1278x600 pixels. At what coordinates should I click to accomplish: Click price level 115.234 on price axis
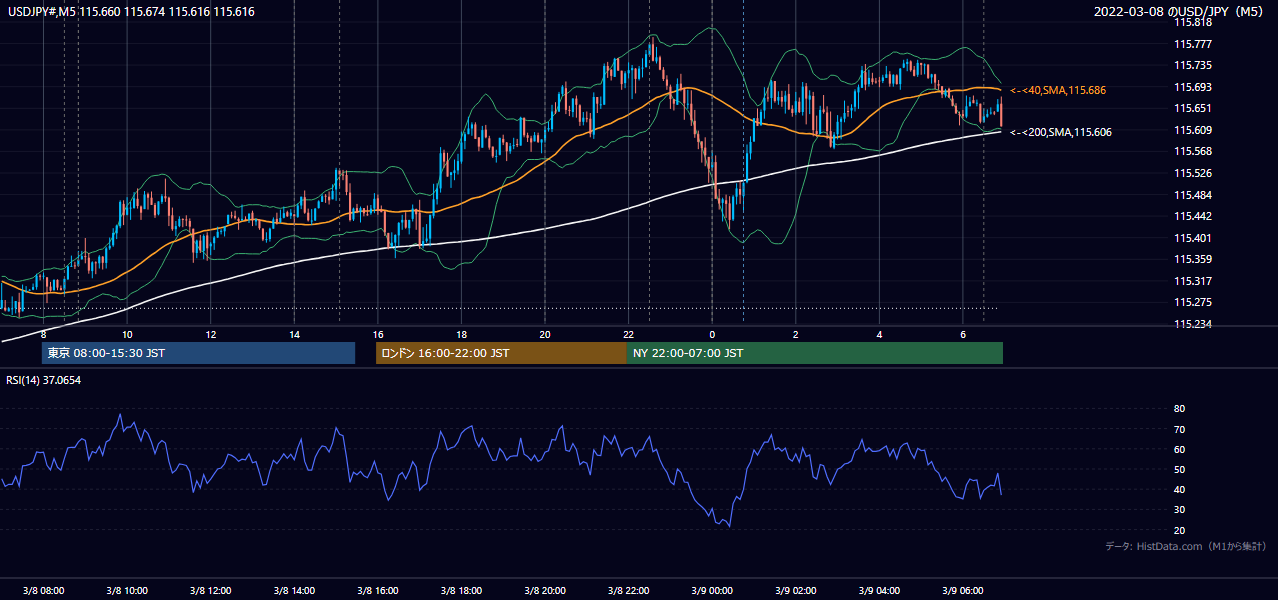(1191, 324)
